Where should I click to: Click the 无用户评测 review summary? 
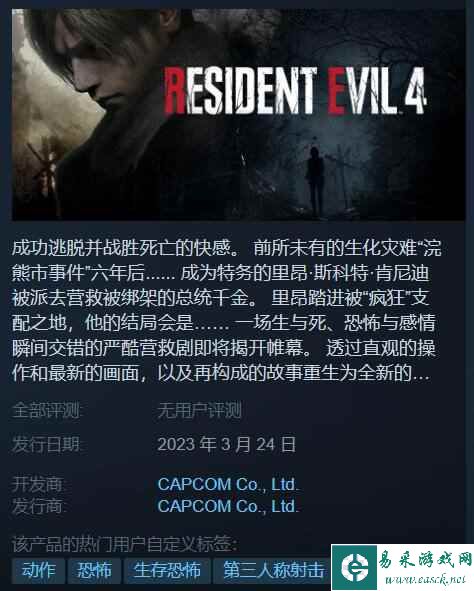point(199,410)
